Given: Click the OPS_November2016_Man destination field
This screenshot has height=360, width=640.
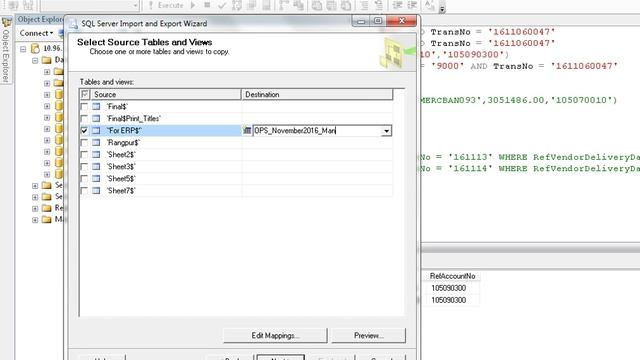Looking at the screenshot, I should click(317, 131).
